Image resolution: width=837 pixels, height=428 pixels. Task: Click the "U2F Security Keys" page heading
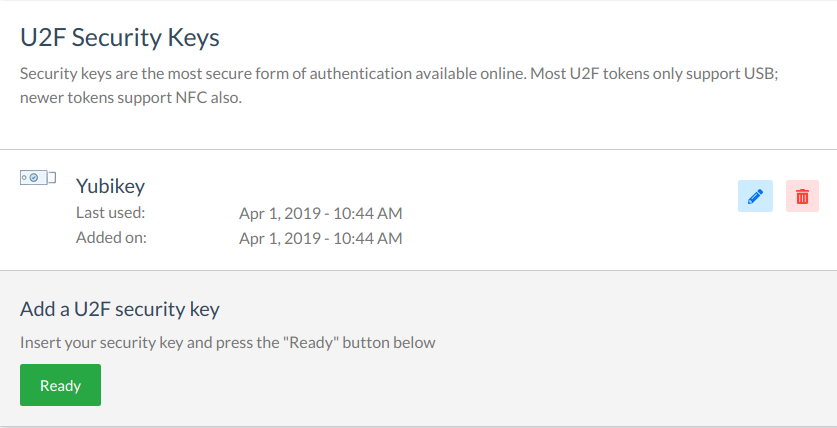tap(120, 38)
